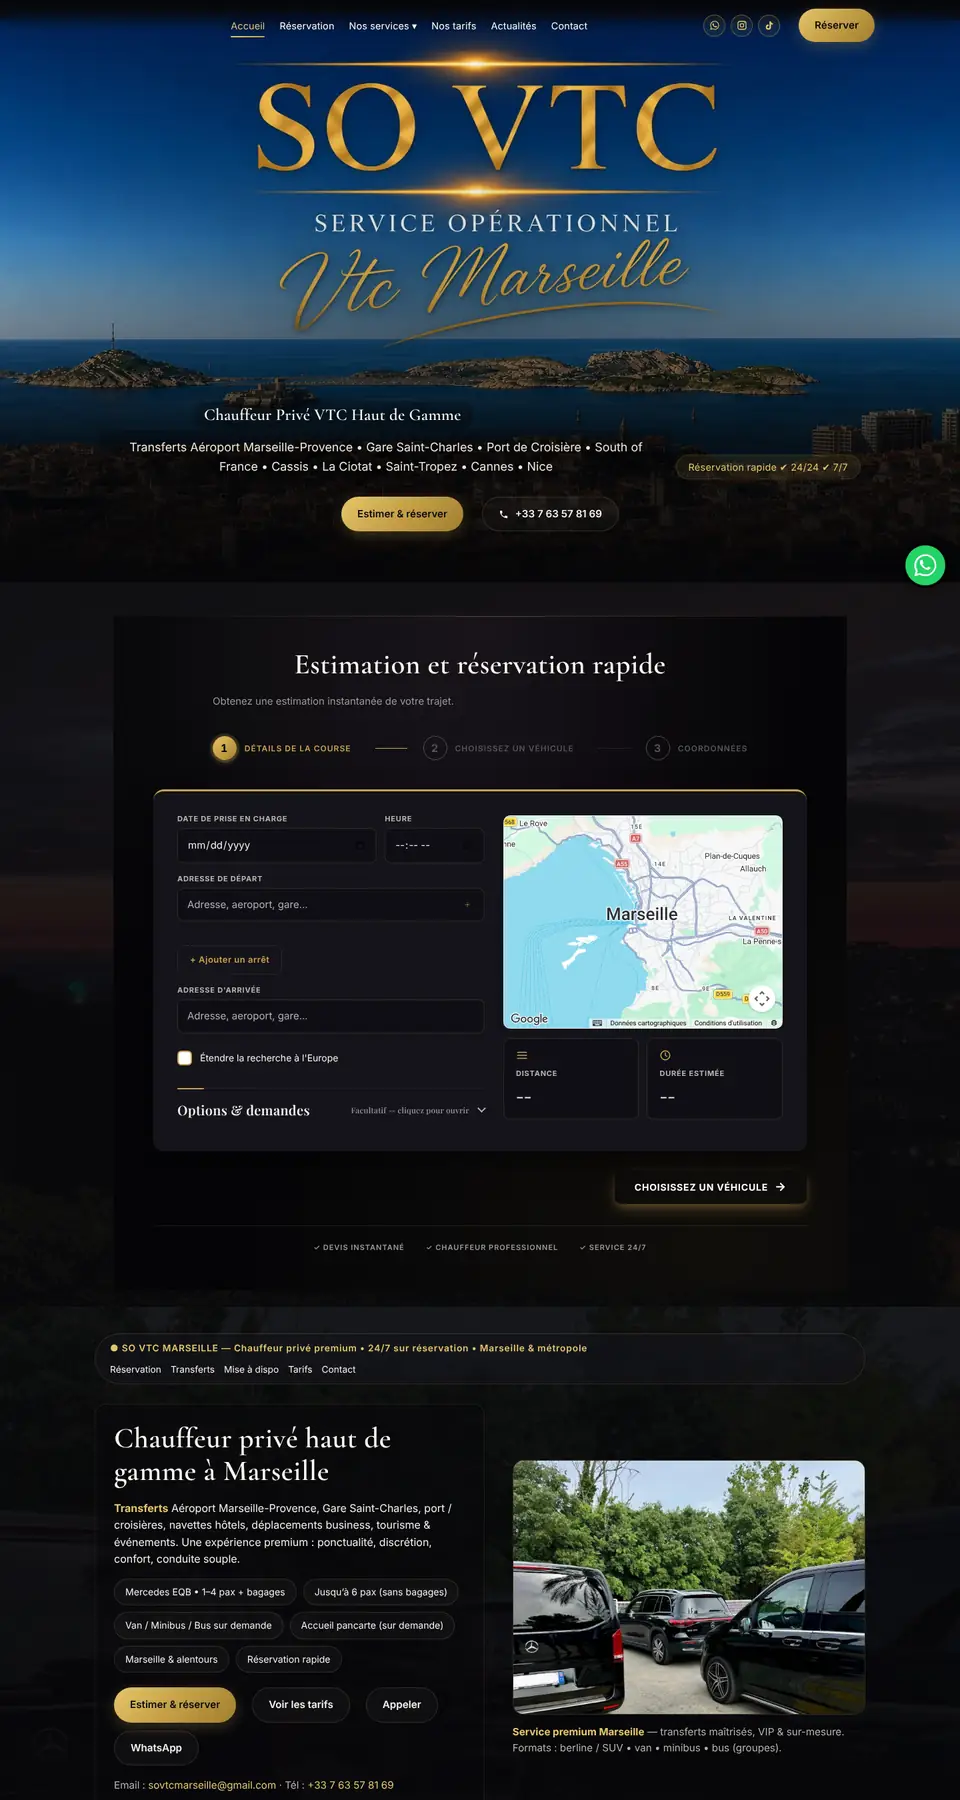Open the Réservation item in the top navigation
This screenshot has width=960, height=1800.
click(x=307, y=26)
